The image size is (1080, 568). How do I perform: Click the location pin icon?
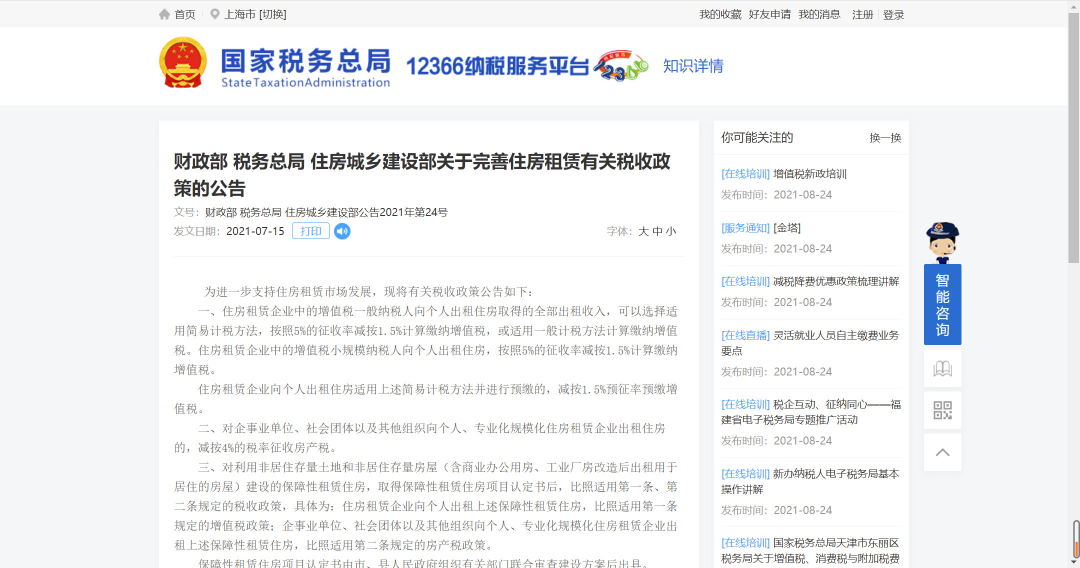coord(214,14)
